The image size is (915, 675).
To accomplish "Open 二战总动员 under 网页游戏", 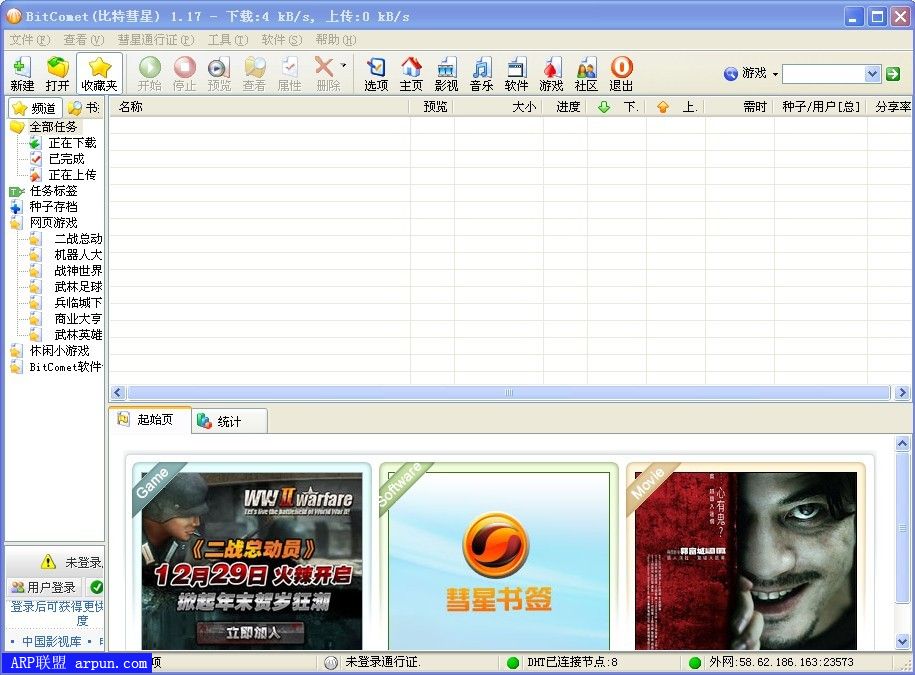I will point(78,239).
